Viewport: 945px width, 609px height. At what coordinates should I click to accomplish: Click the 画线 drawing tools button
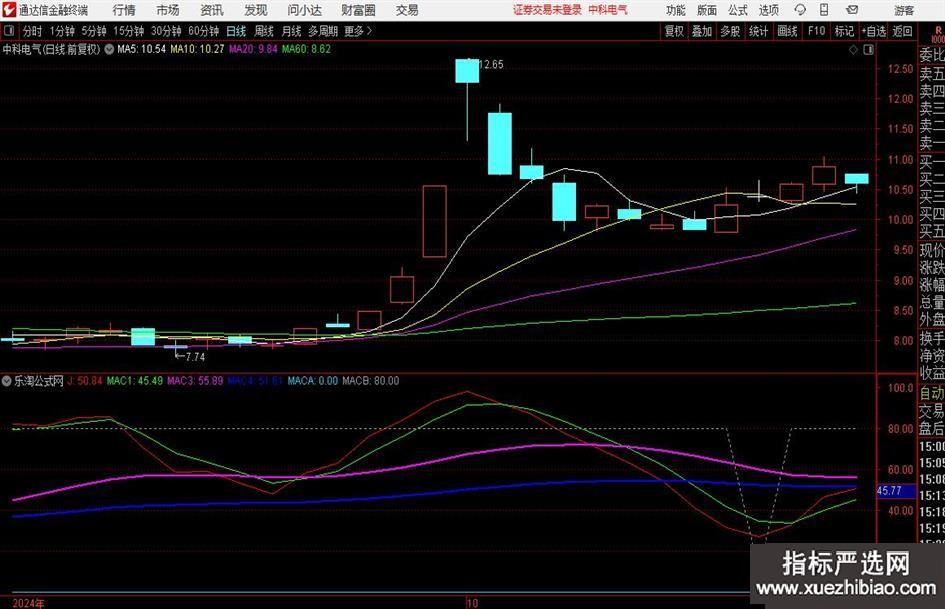[787, 31]
